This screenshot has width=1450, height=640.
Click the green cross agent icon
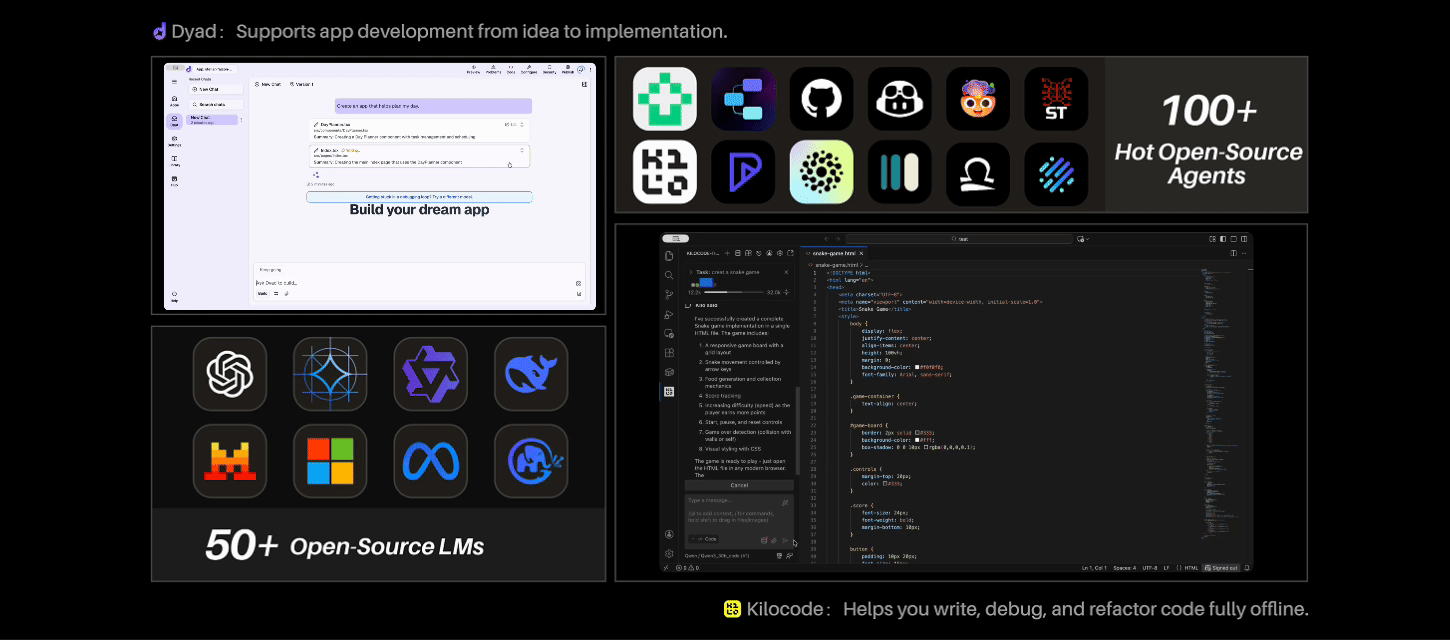[665, 99]
